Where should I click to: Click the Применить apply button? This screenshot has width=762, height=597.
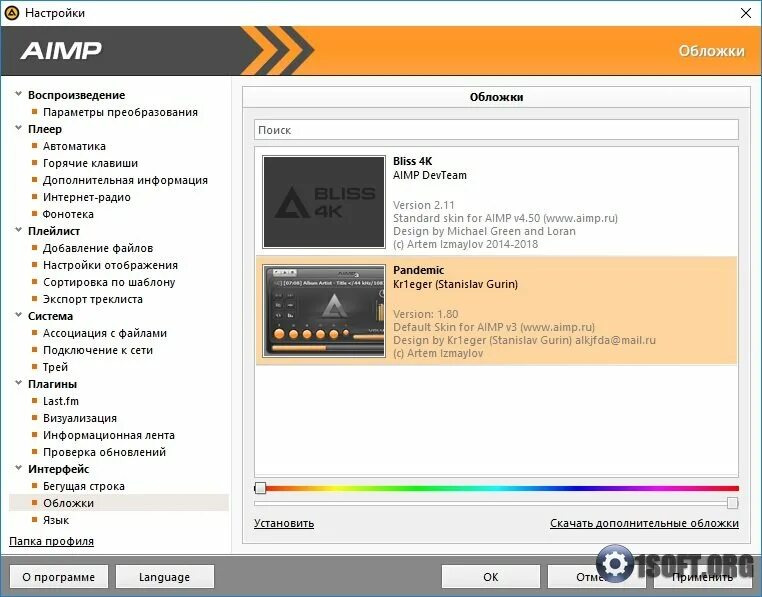[703, 577]
